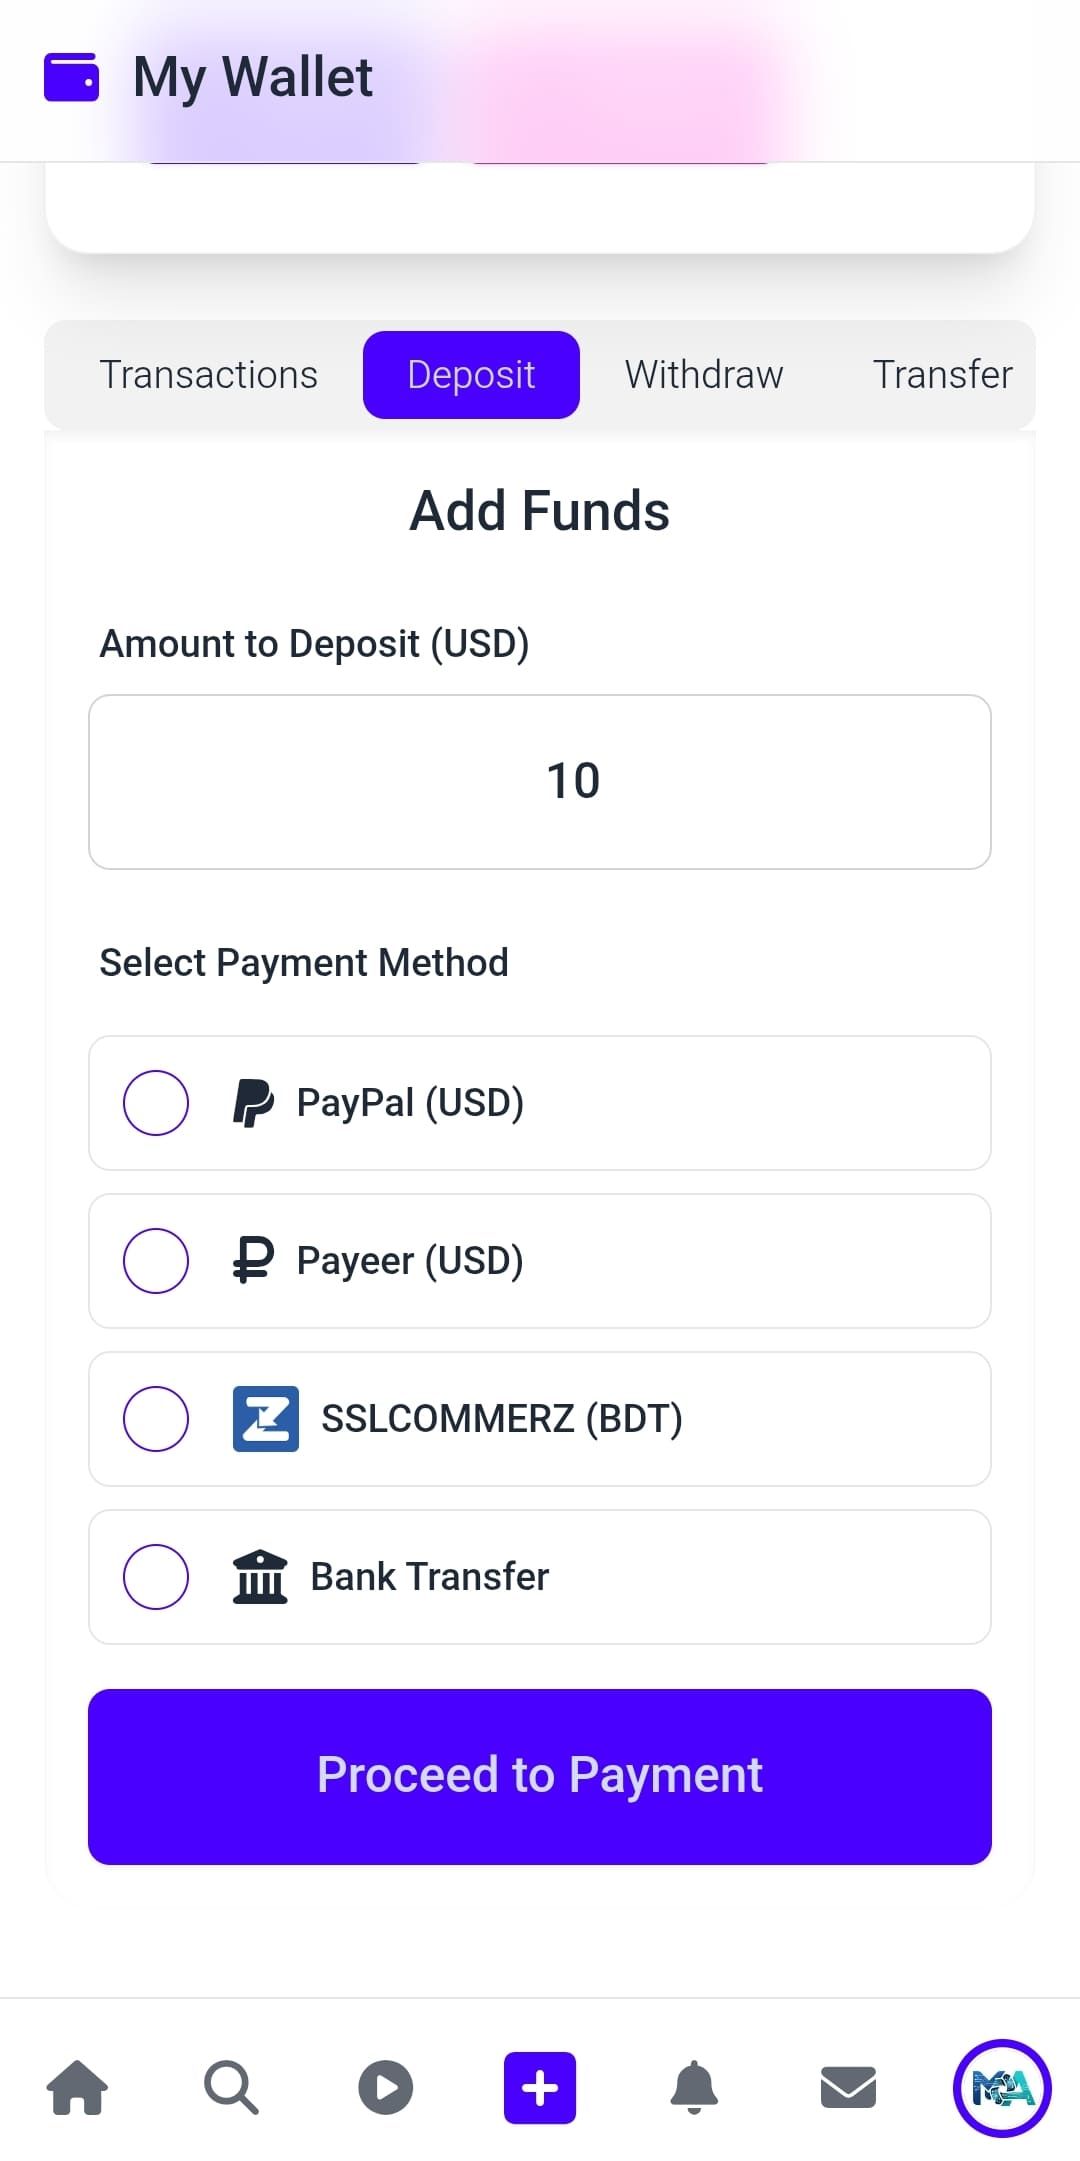1080x2161 pixels.
Task: Tap the home icon in bottom navigation
Action: point(78,2087)
